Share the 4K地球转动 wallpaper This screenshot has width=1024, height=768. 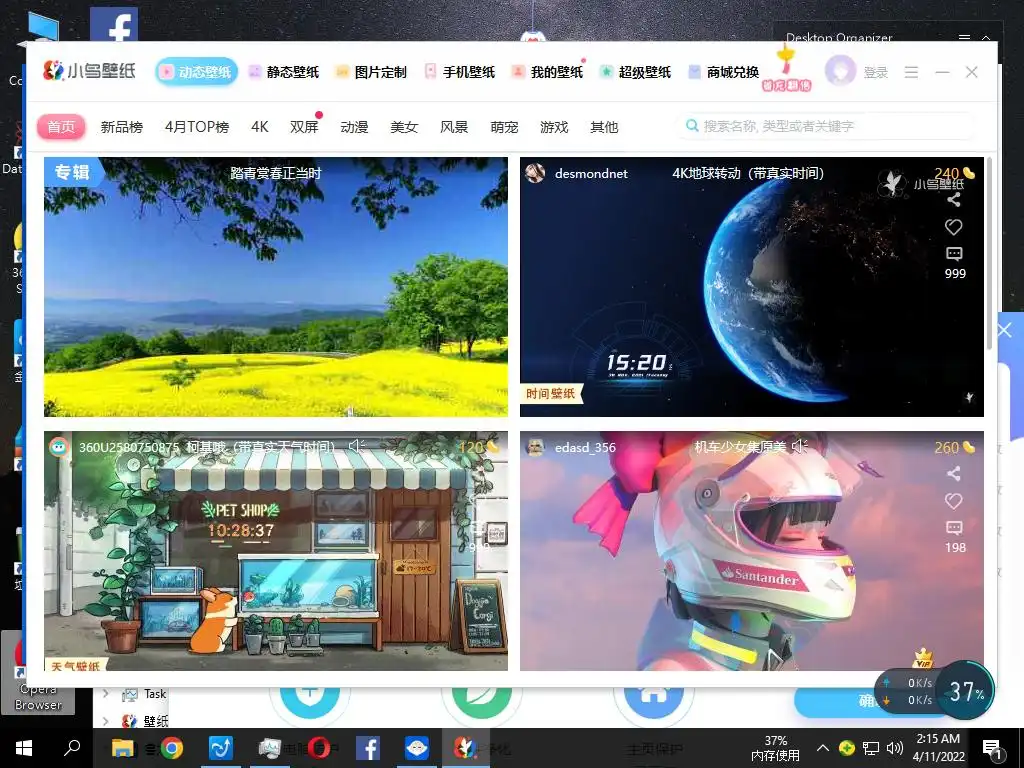954,200
